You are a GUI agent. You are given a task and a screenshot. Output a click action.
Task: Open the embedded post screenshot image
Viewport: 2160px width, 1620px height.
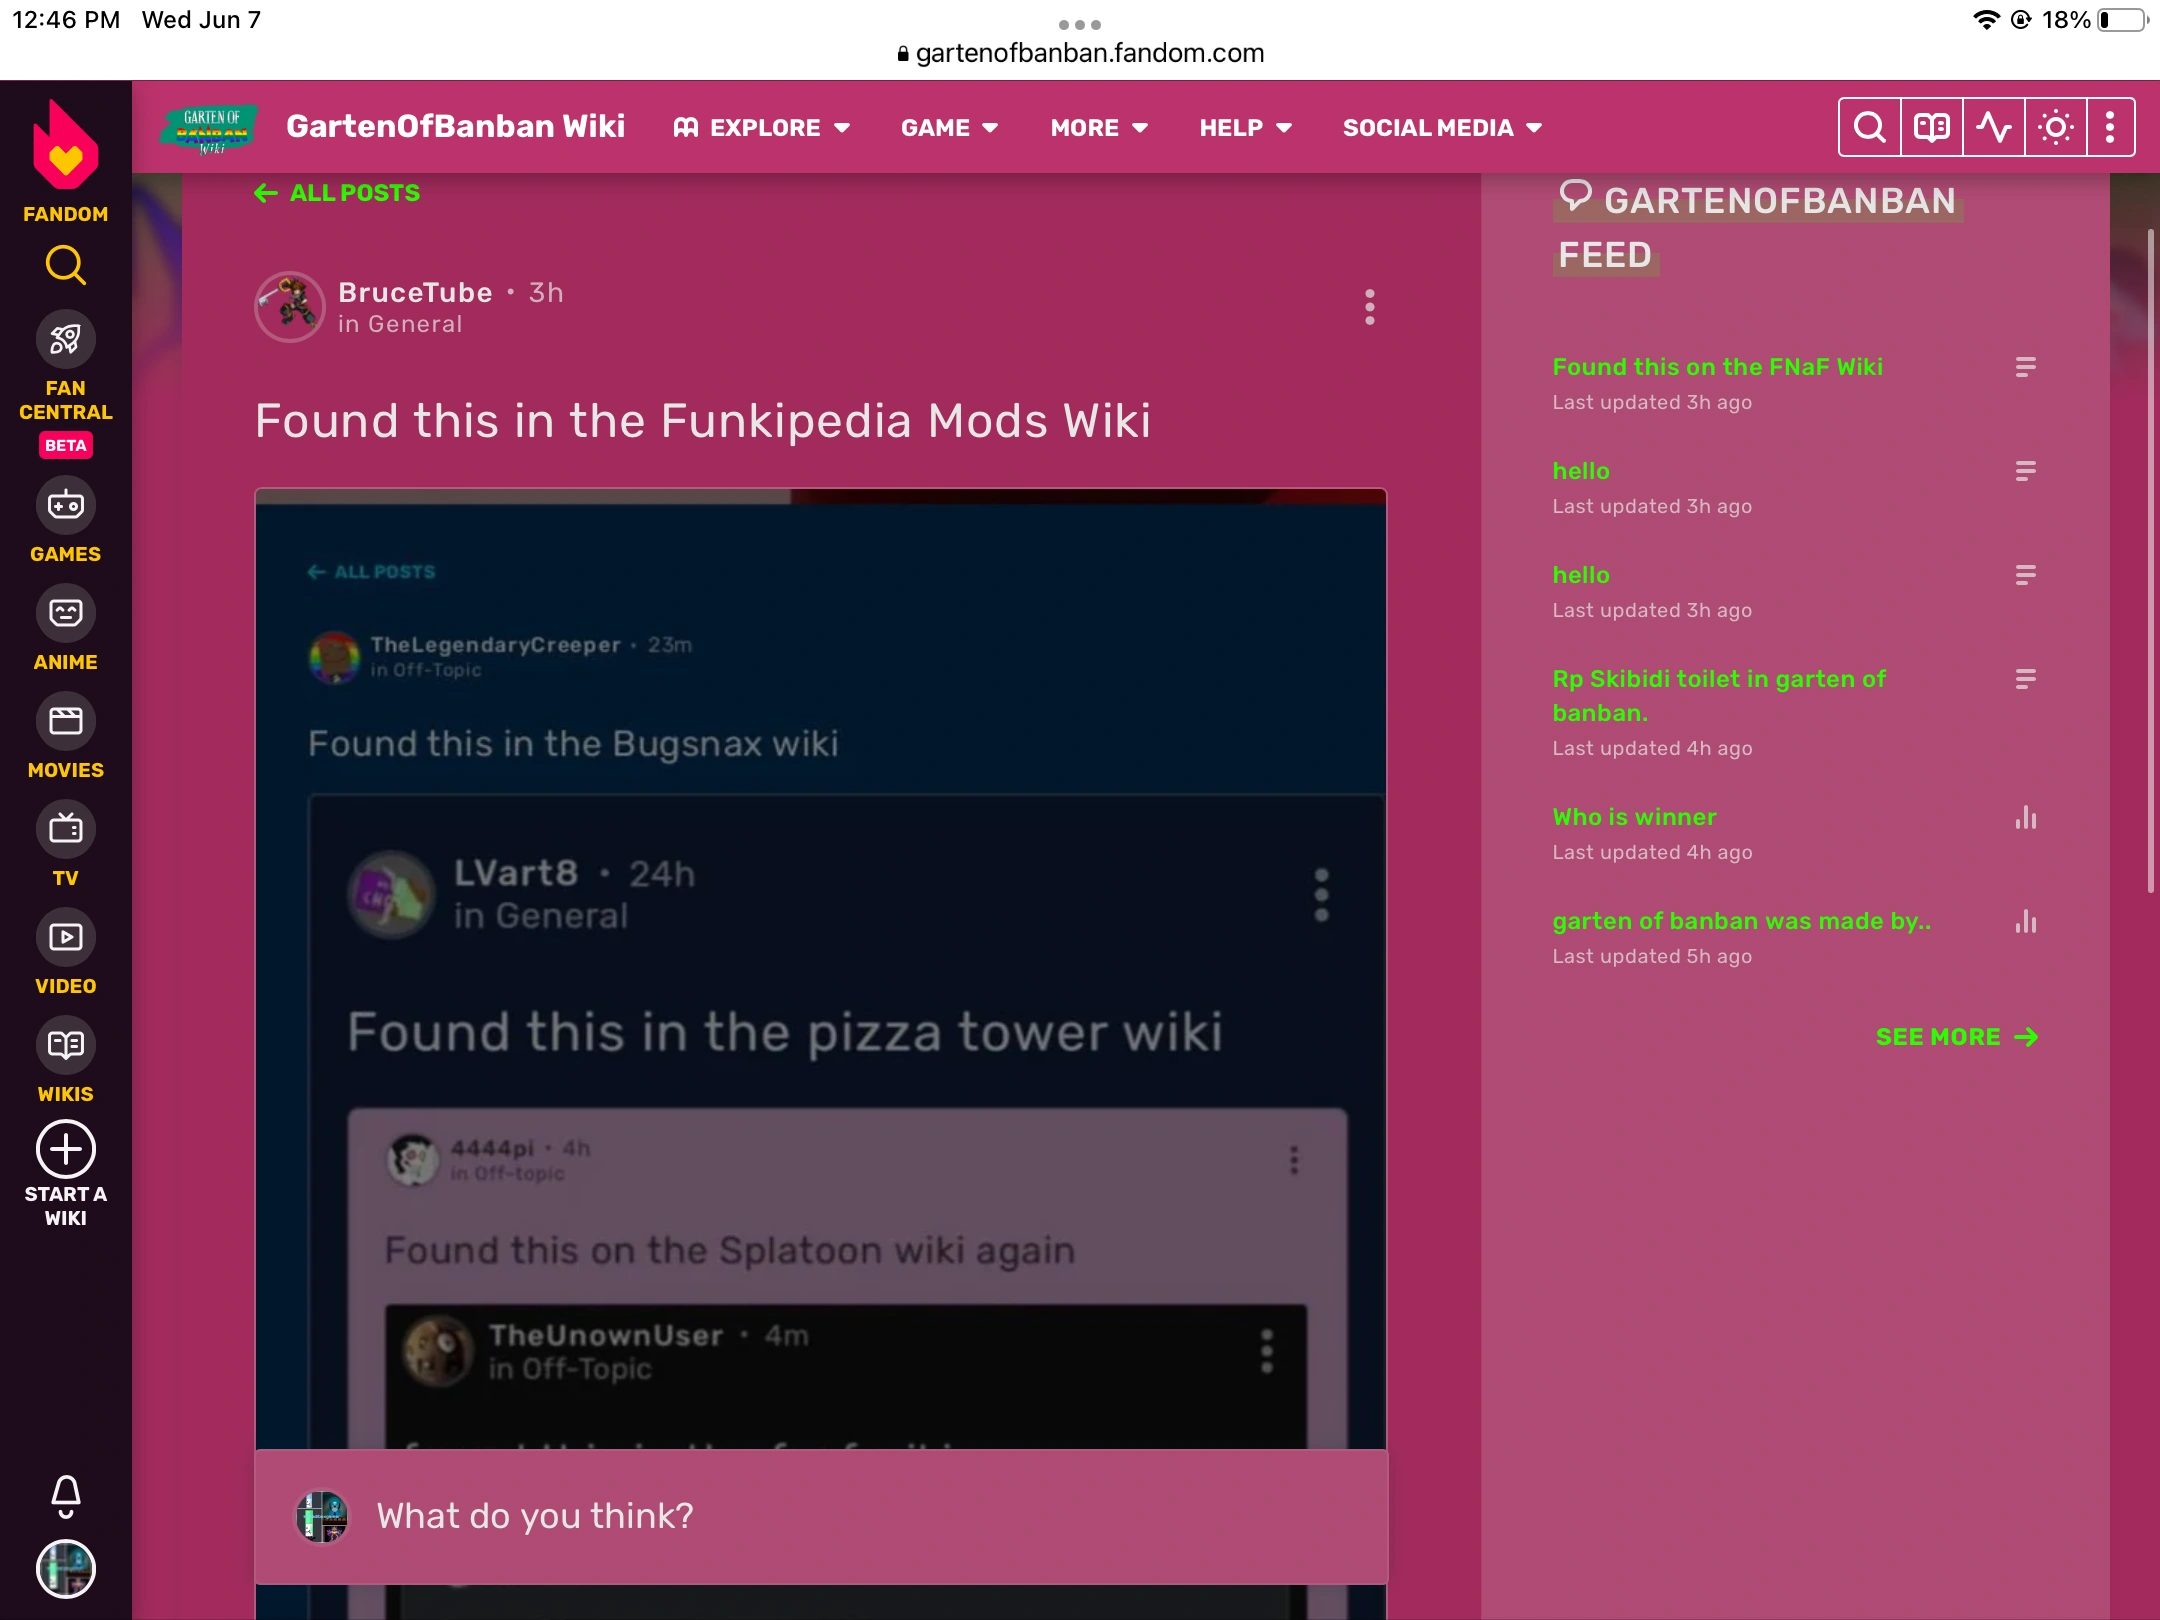tap(820, 960)
